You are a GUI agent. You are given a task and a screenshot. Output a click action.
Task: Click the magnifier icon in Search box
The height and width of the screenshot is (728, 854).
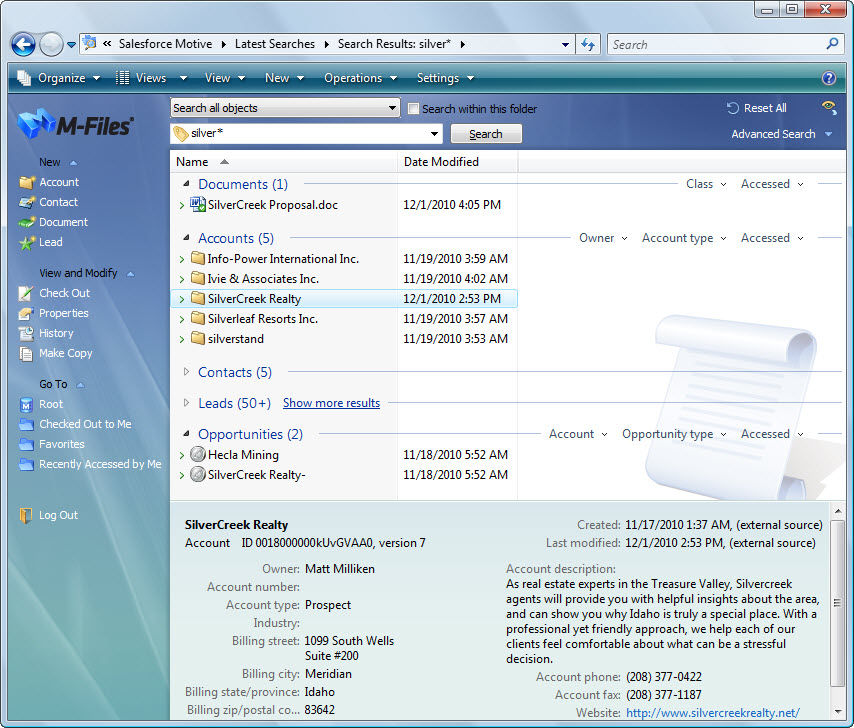pos(832,44)
